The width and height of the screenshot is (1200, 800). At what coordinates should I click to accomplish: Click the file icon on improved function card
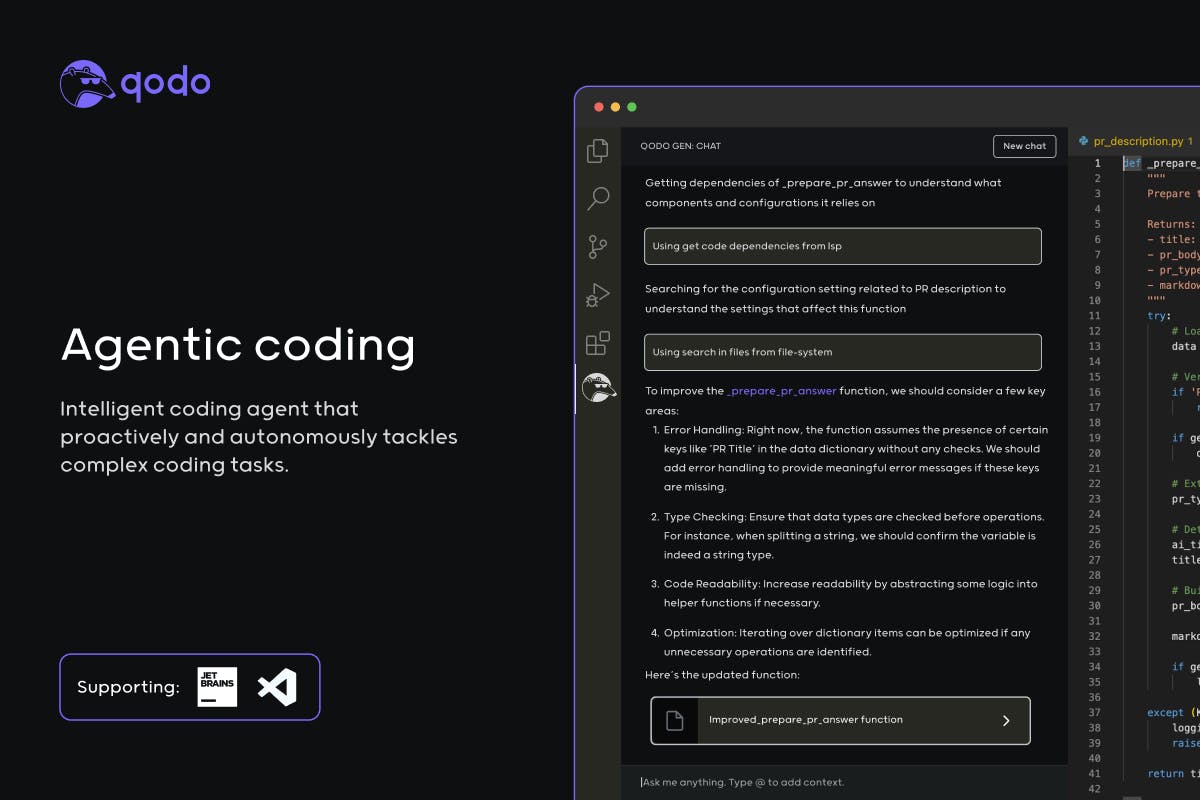(x=675, y=720)
